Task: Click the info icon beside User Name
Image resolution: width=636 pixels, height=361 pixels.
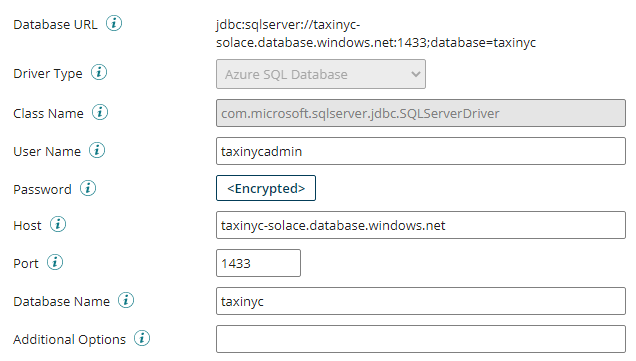Action: click(x=97, y=150)
